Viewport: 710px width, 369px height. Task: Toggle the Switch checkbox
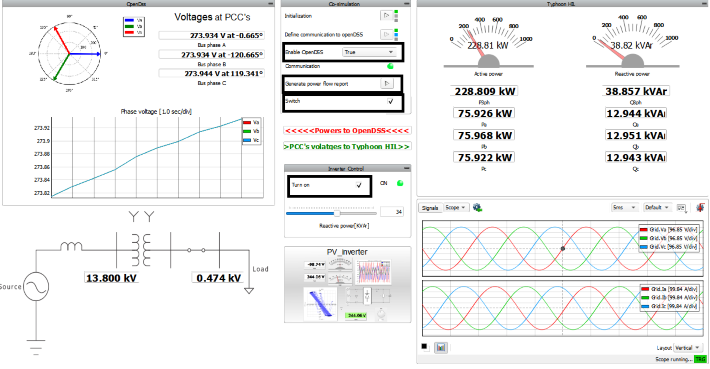click(390, 102)
